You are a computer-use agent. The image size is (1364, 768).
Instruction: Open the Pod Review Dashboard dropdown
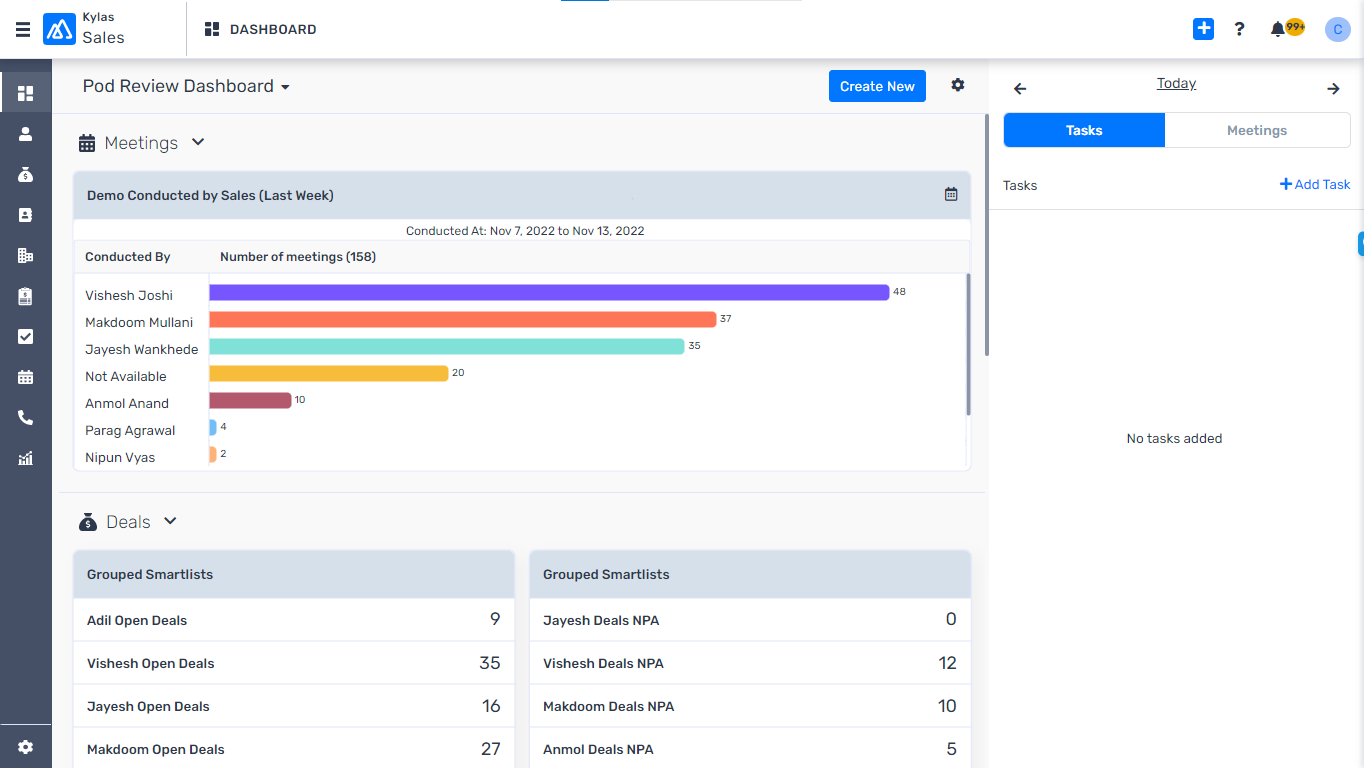click(283, 86)
